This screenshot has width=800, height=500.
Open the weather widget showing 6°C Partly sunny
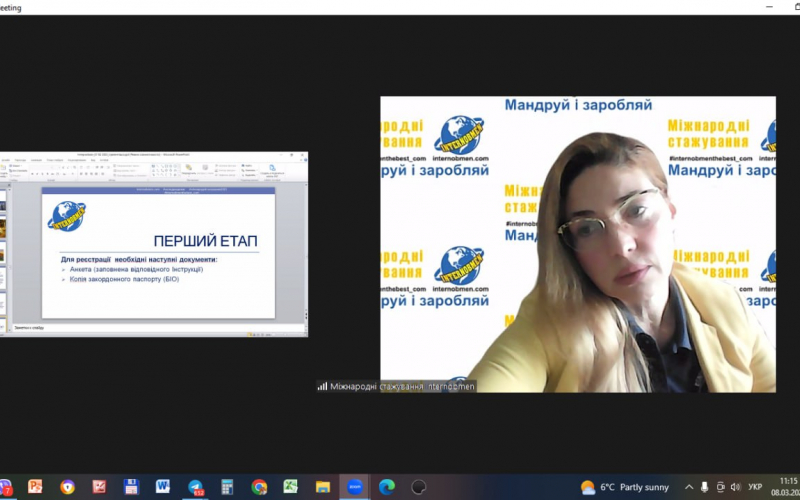624,487
